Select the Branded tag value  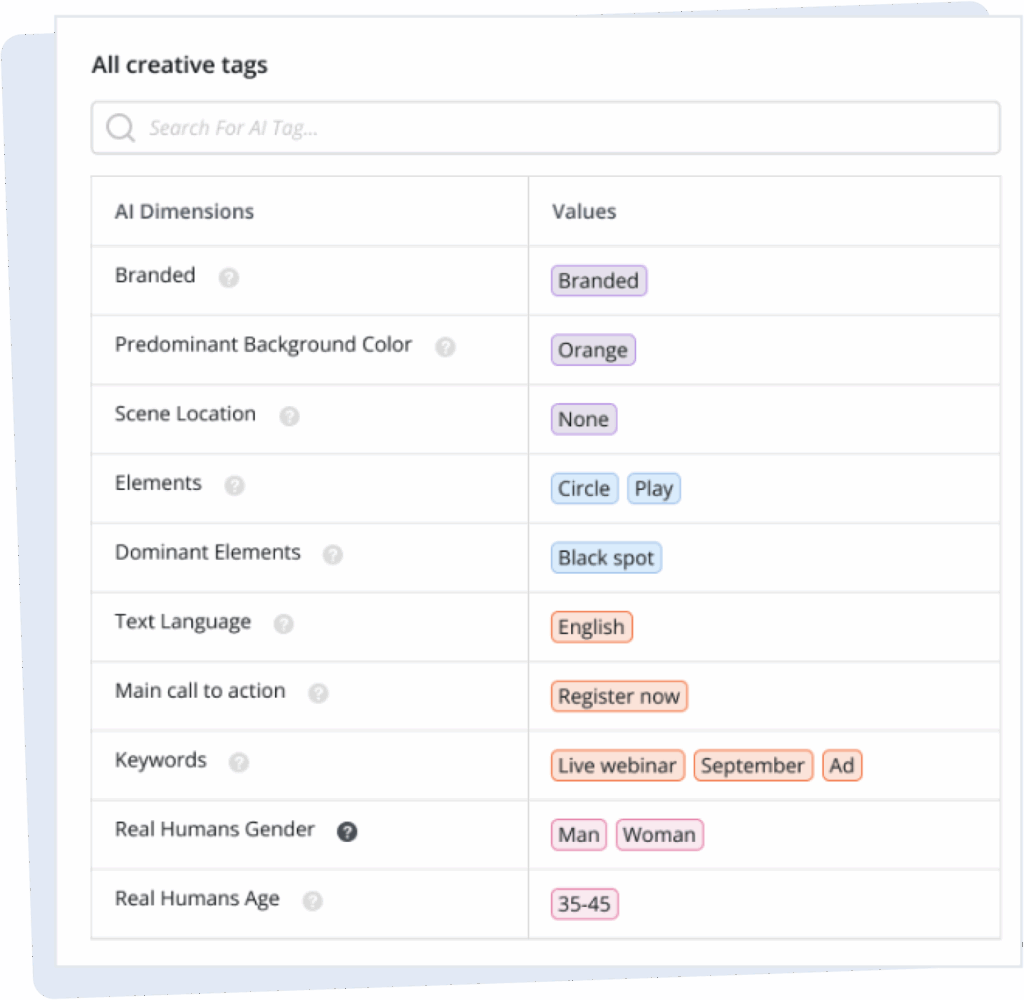(598, 281)
